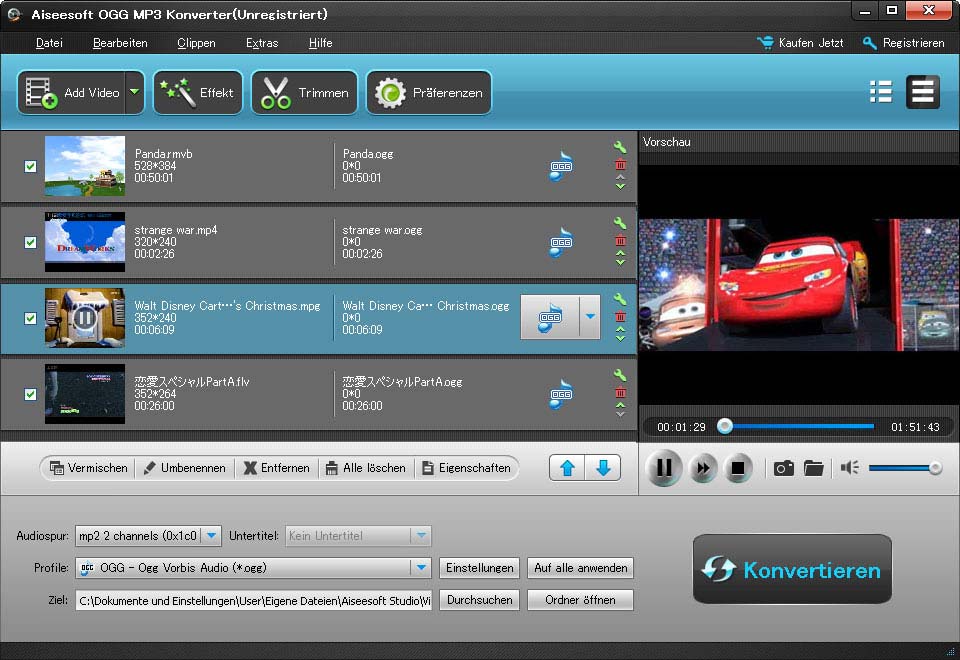This screenshot has width=960, height=660.
Task: Click the Vermischen button
Action: coord(88,468)
